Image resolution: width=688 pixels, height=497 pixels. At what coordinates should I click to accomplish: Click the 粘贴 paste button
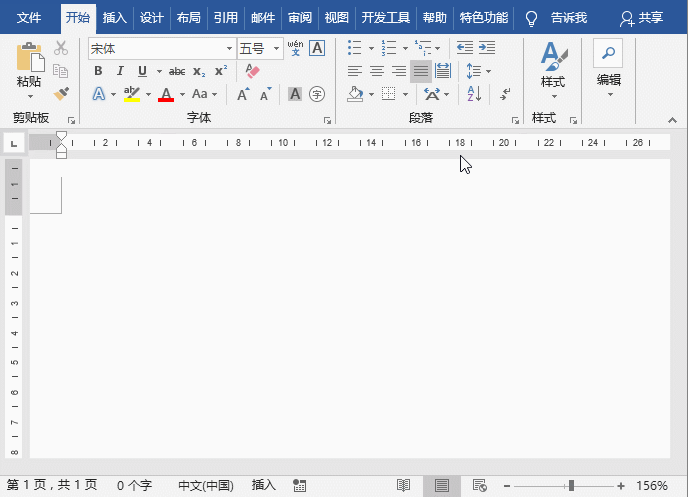tap(29, 72)
